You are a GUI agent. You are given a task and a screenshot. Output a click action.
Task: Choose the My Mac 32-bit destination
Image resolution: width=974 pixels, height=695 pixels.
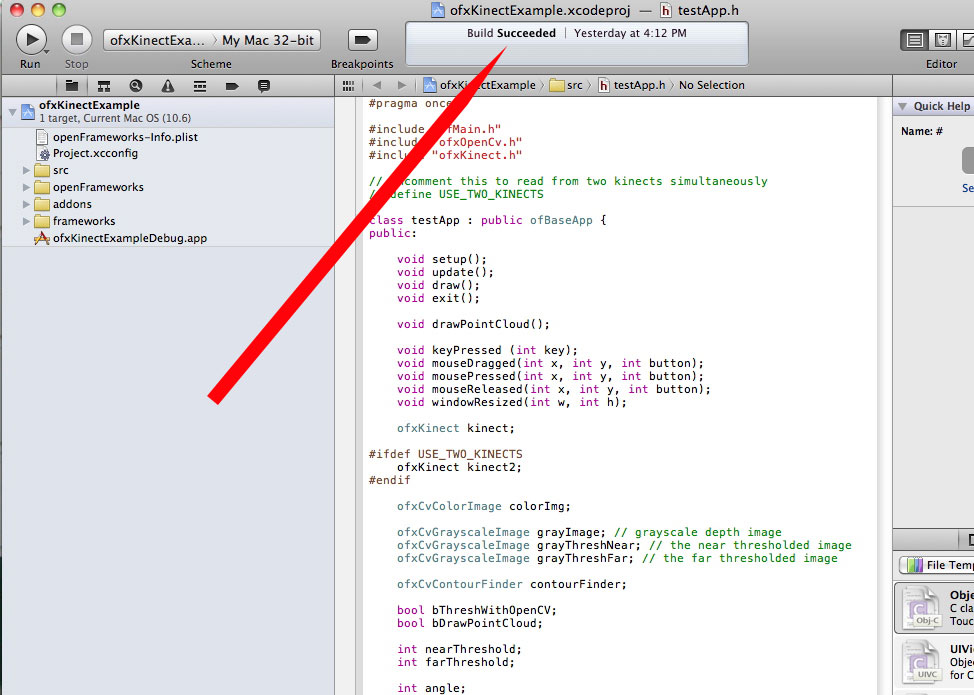coord(268,40)
